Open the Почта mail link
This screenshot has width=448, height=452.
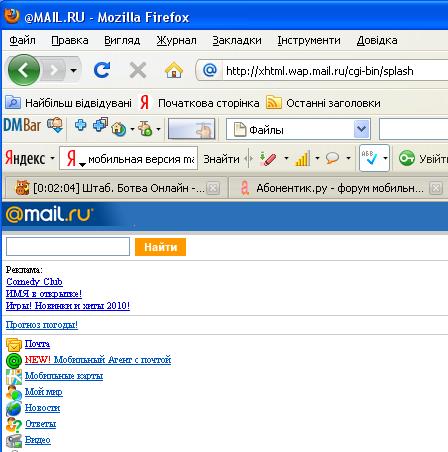pyautogui.click(x=37, y=344)
